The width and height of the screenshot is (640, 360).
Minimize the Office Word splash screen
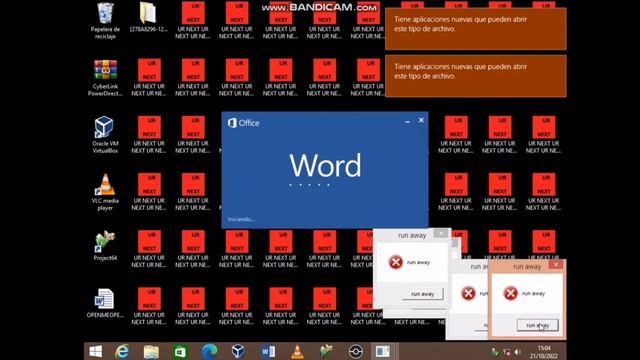point(407,122)
